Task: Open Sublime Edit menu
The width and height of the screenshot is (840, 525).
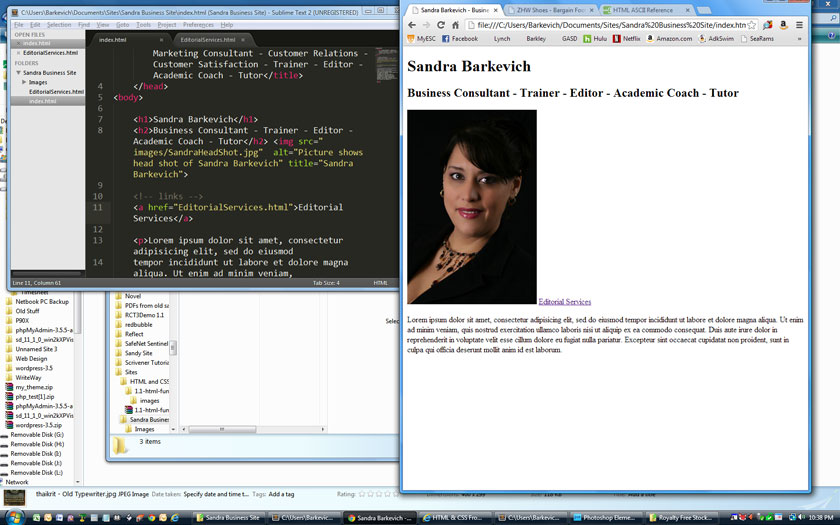Action: pyautogui.click(x=35, y=25)
